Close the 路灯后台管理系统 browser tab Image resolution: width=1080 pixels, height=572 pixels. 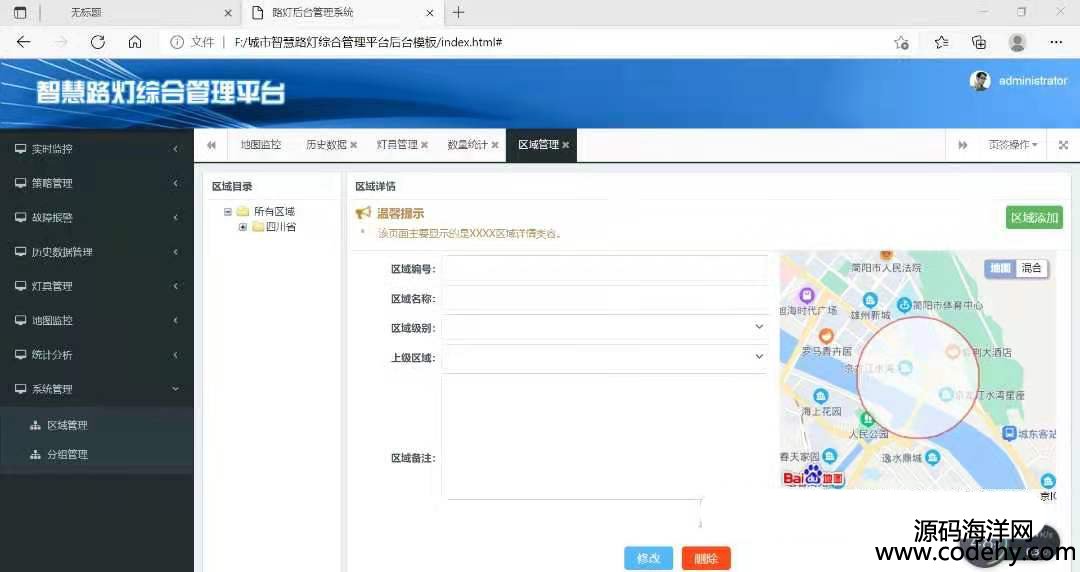430,13
